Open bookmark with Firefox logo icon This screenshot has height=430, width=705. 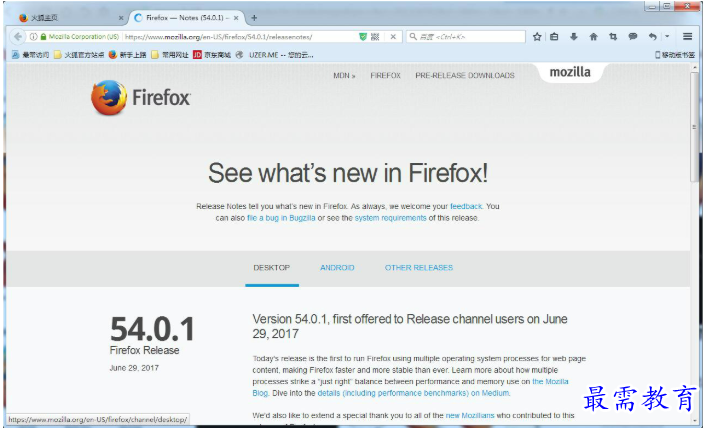coord(127,55)
